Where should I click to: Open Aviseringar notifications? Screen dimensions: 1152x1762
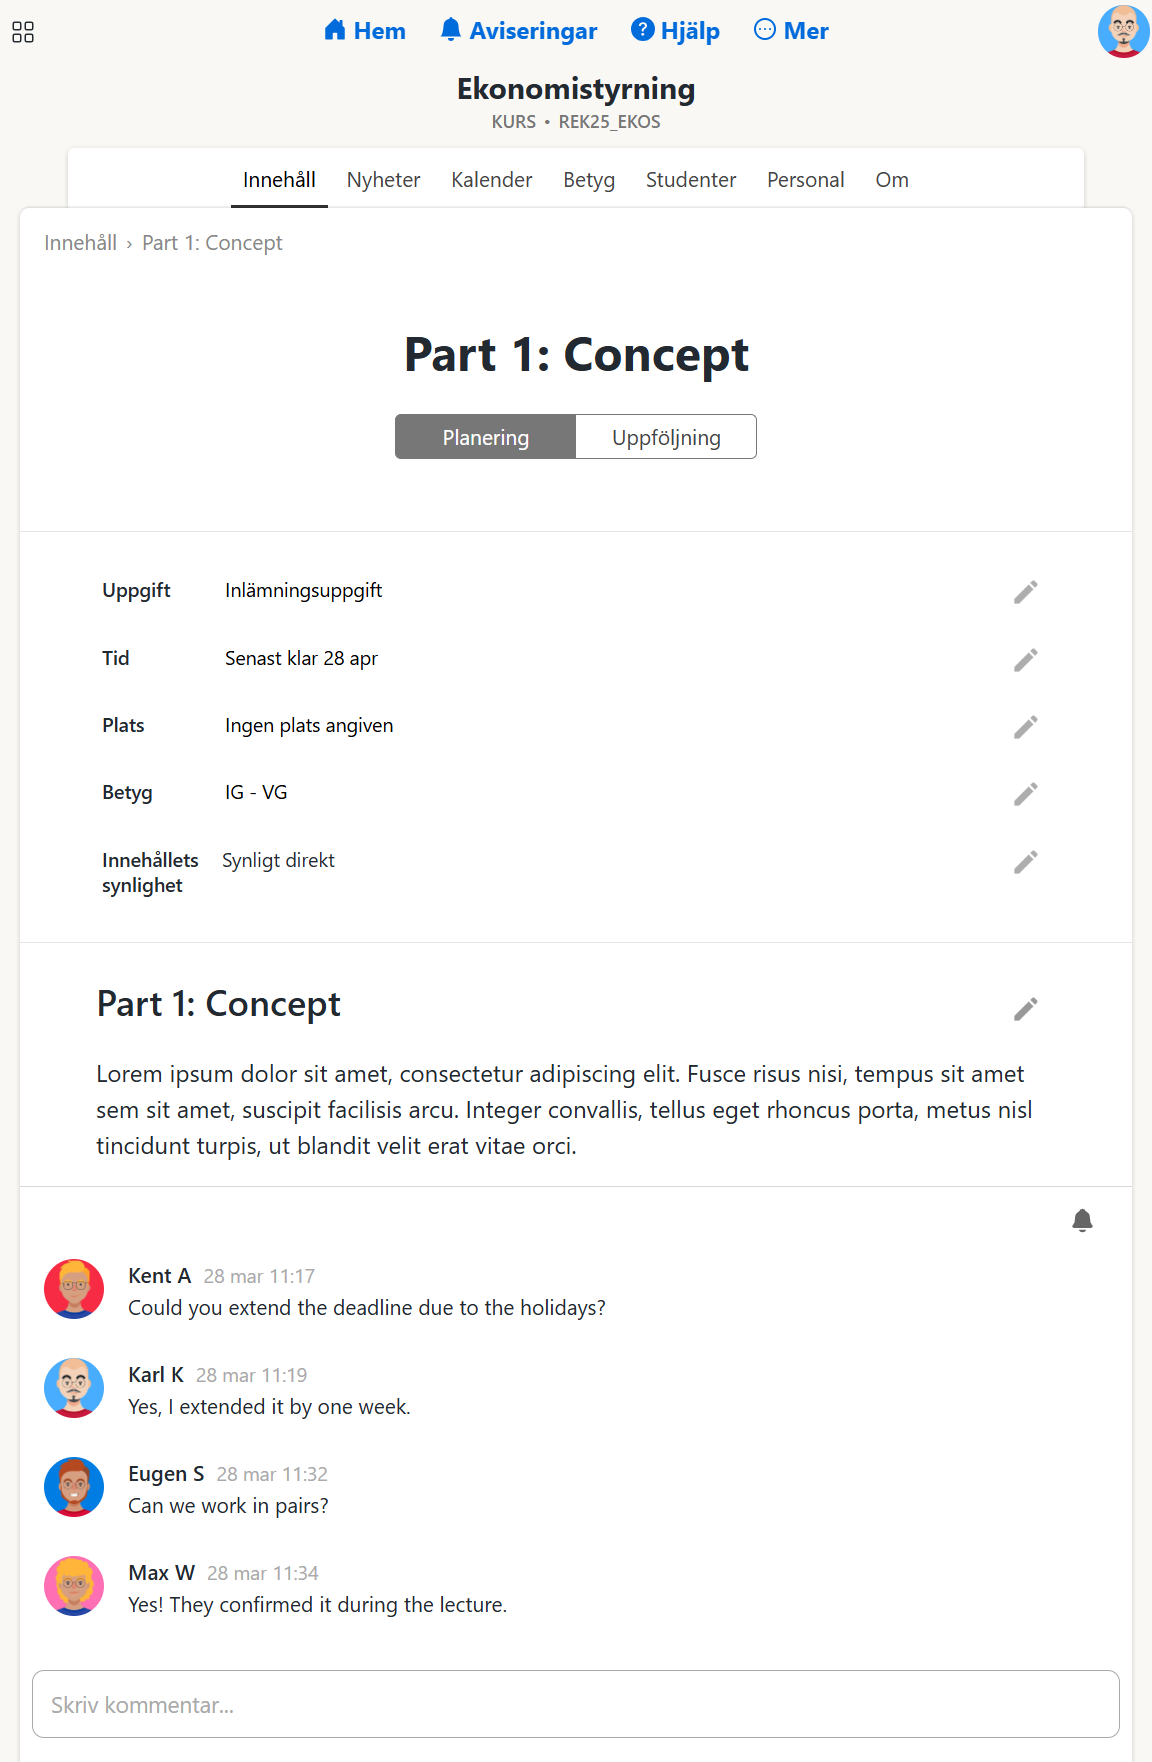519,31
